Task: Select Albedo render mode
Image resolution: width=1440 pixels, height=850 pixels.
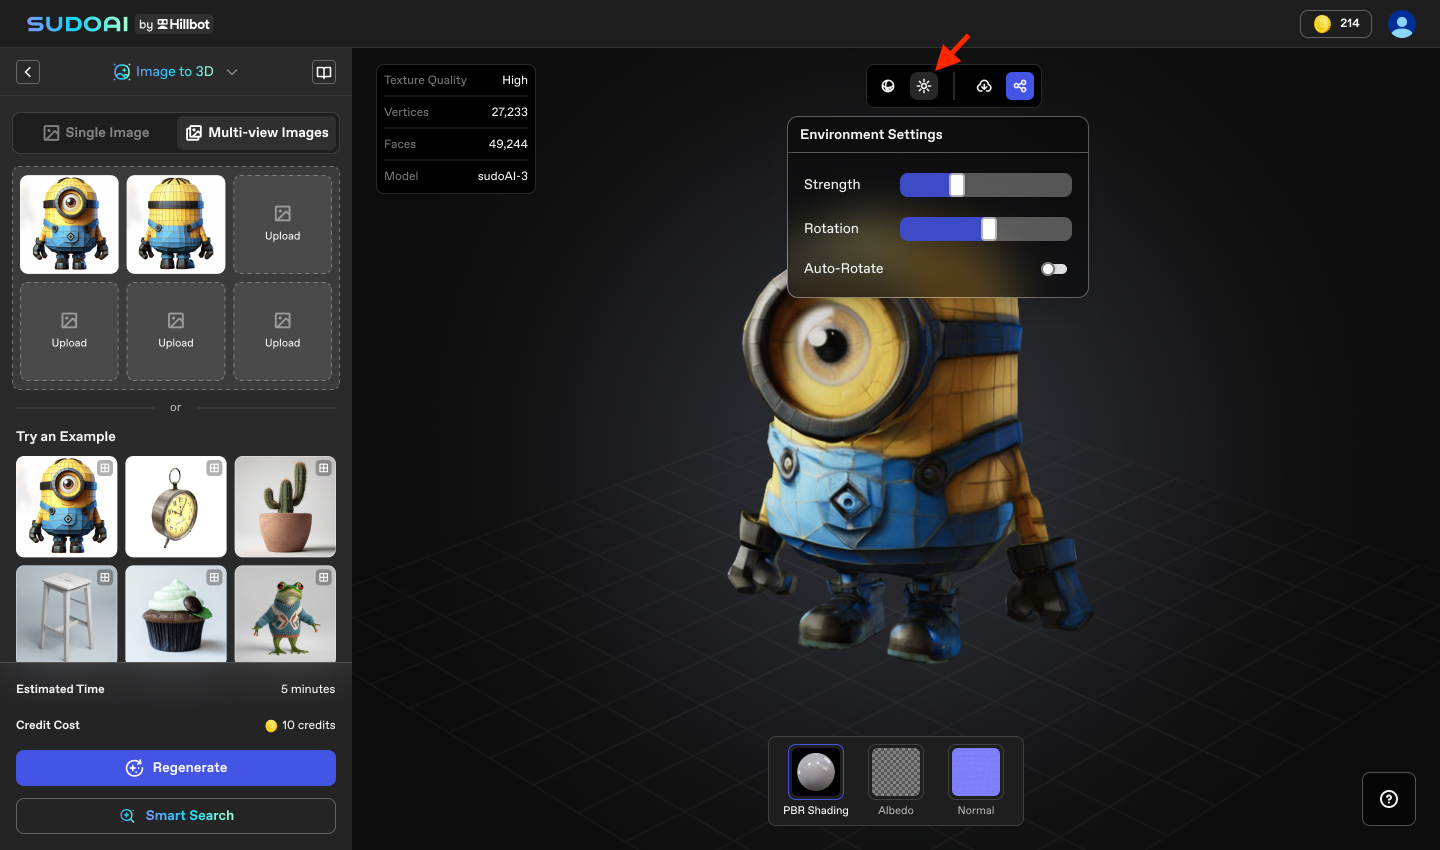Action: click(x=896, y=781)
